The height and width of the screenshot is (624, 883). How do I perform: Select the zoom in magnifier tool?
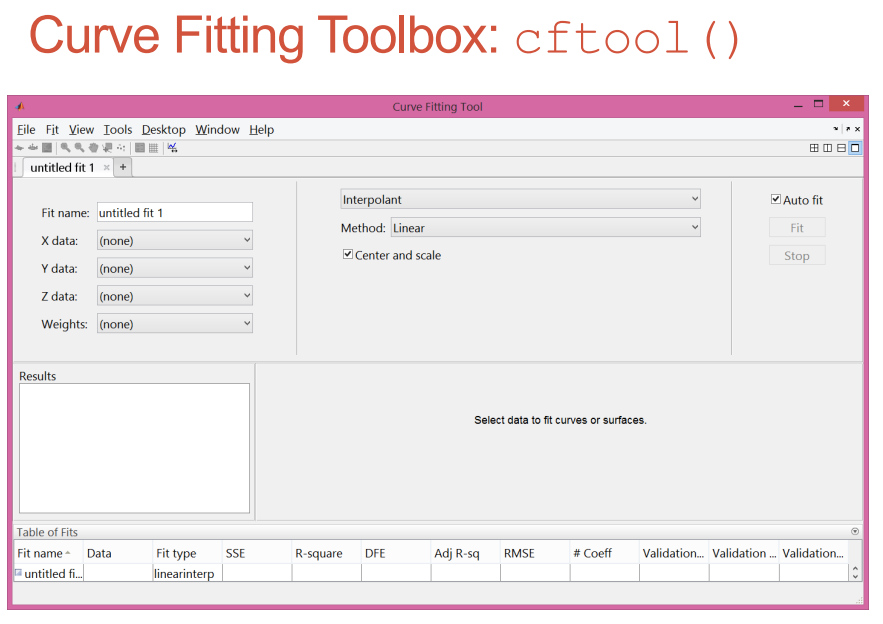tap(65, 148)
